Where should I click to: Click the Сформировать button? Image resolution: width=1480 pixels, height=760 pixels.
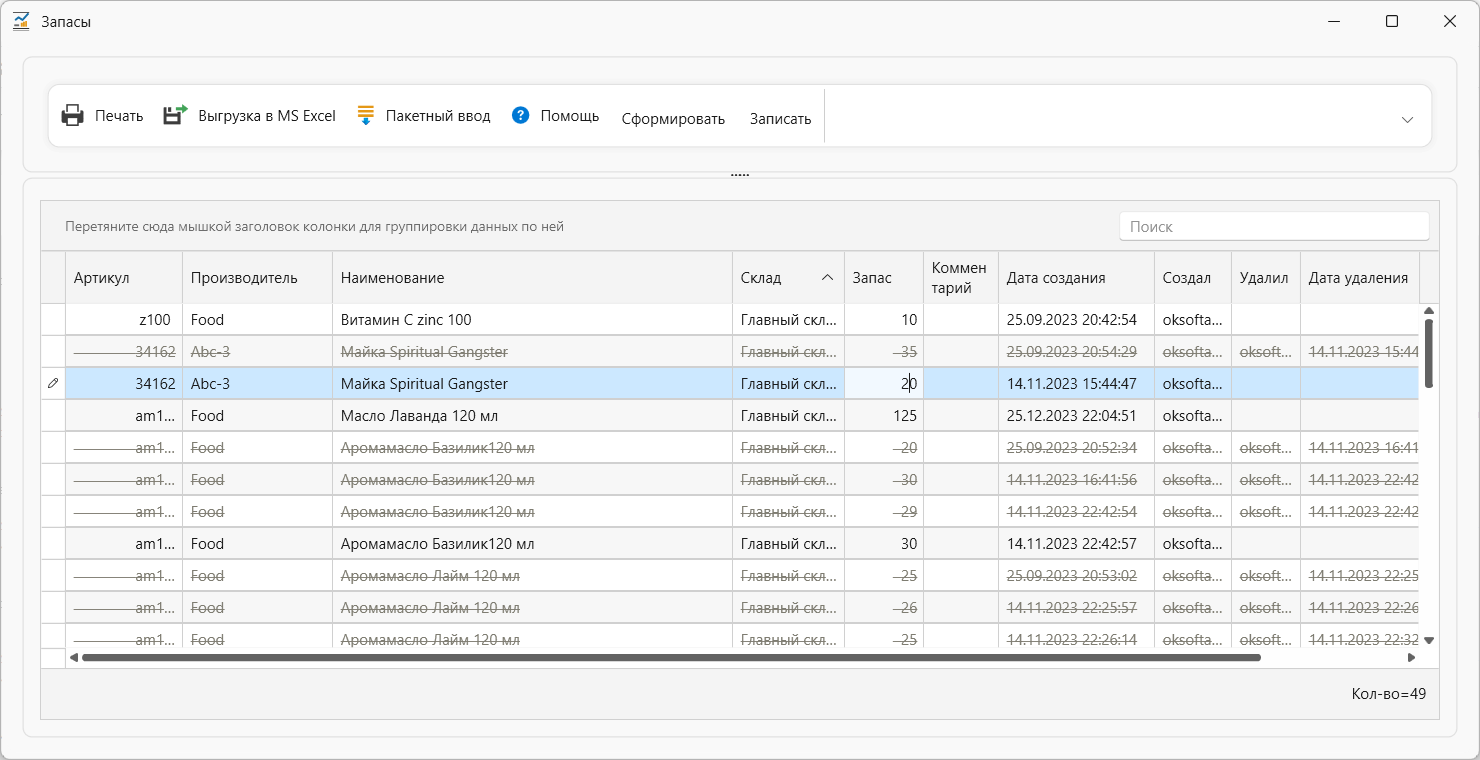[x=673, y=119]
